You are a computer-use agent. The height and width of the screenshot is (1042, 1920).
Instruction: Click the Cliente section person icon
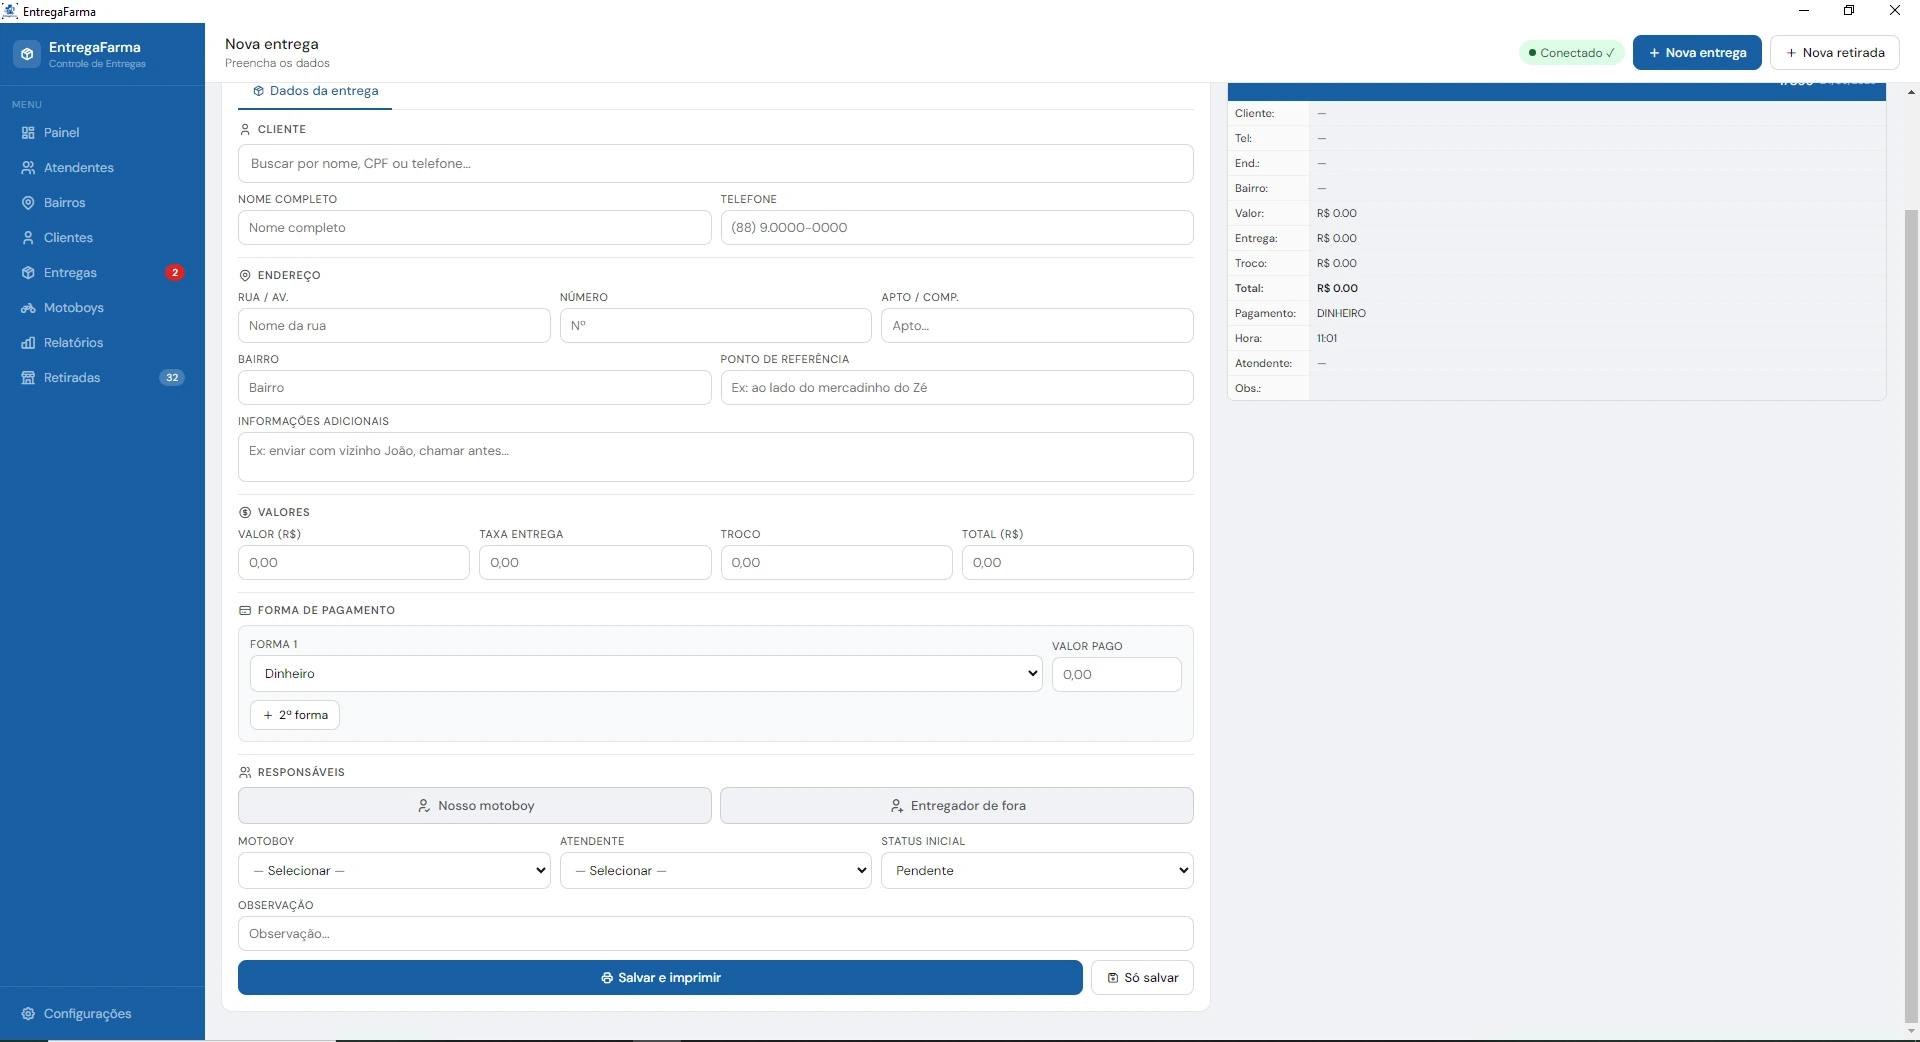tap(245, 130)
